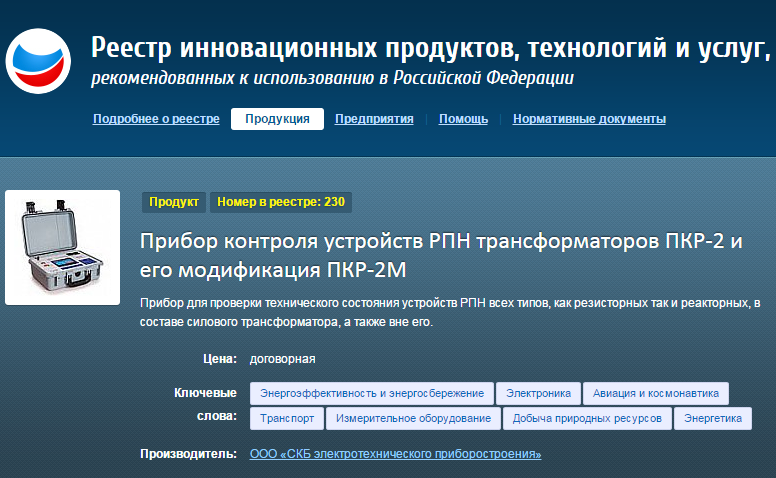The height and width of the screenshot is (478, 776).
Task: Select keyword tag 'Транспорт'
Action: tap(287, 418)
